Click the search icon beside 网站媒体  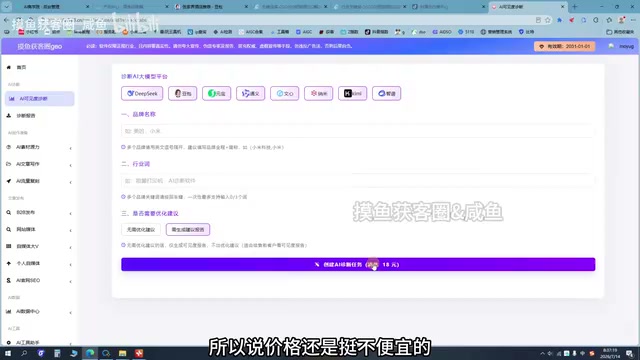click(x=9, y=229)
